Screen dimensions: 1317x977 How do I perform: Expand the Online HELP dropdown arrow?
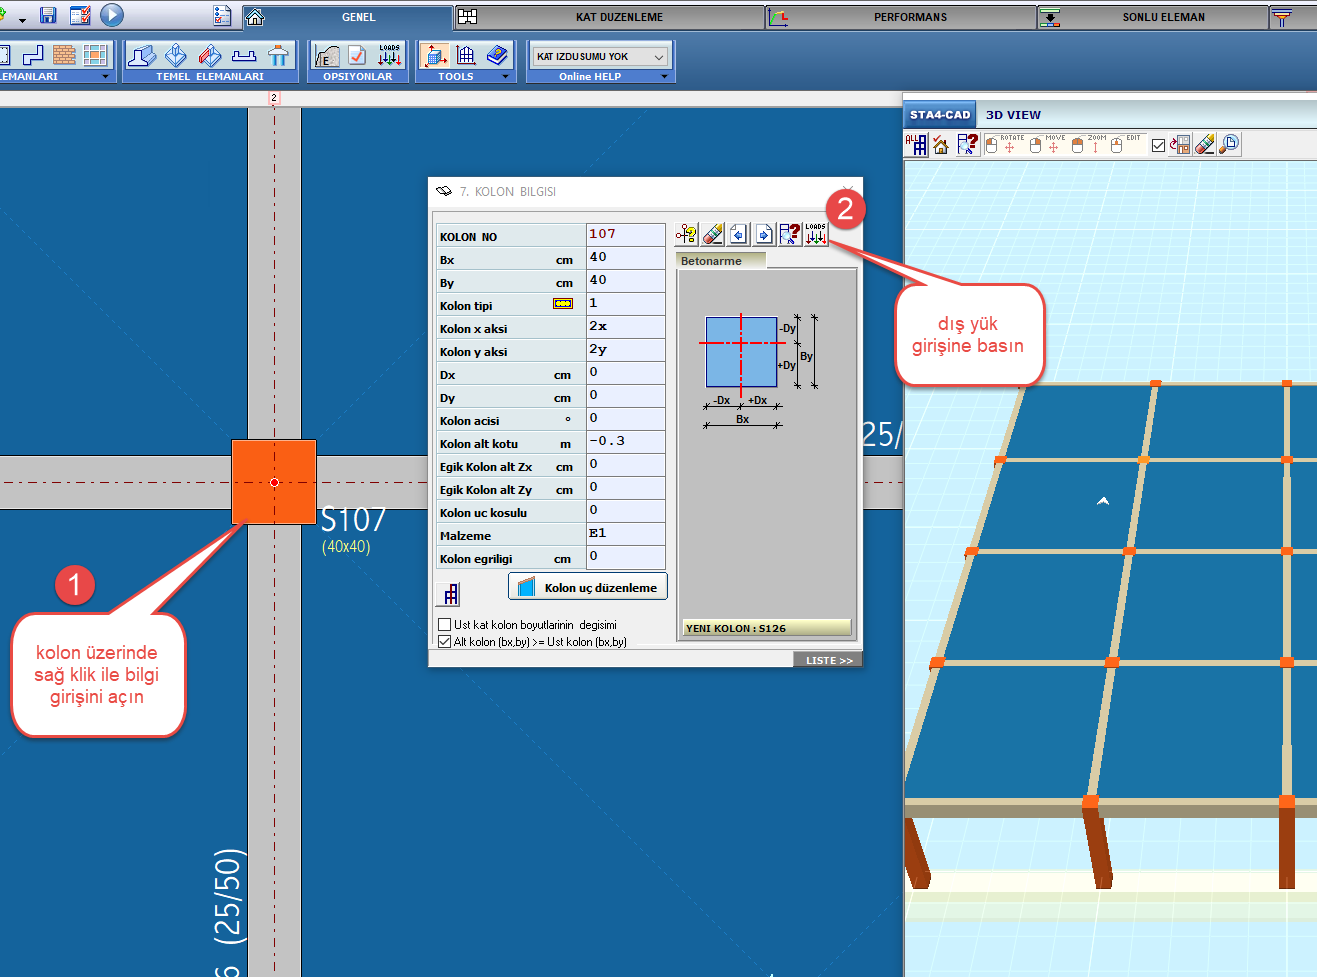click(x=664, y=77)
